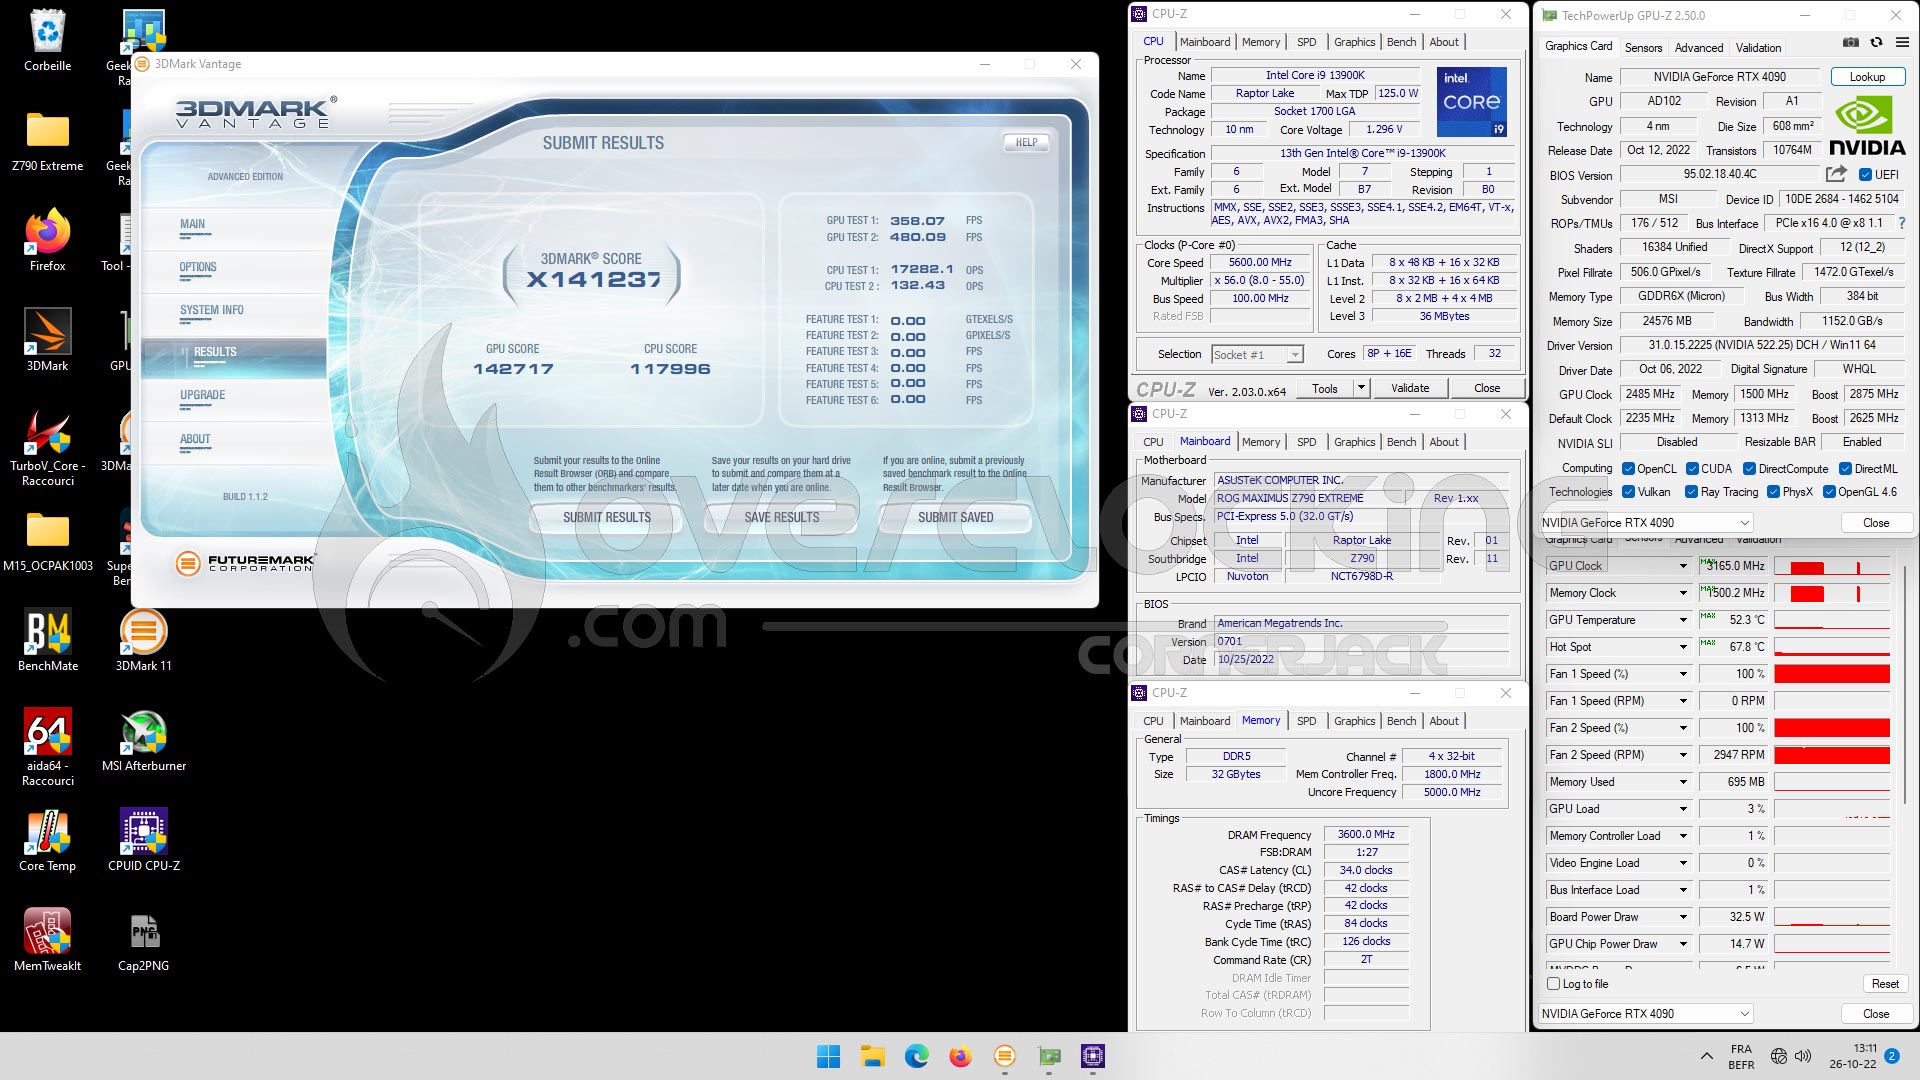Image resolution: width=1920 pixels, height=1080 pixels.
Task: Open GPU-Z hamburger menu icon
Action: pos(1902,43)
